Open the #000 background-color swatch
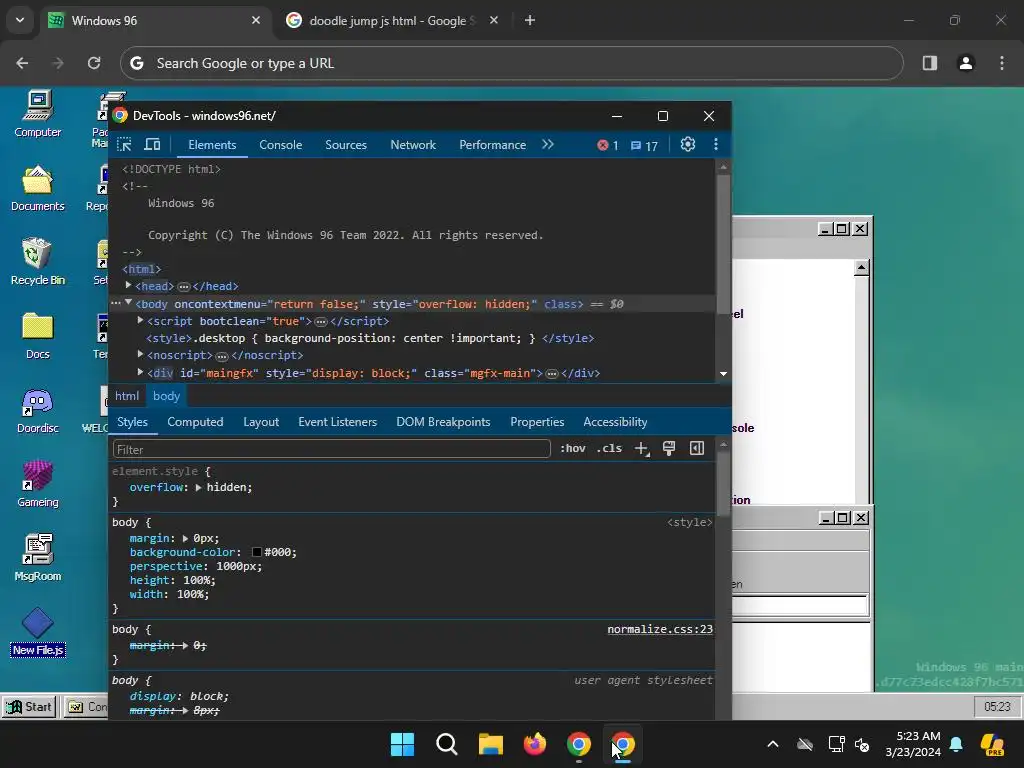Screen dimensions: 1024x768 [x=257, y=552]
